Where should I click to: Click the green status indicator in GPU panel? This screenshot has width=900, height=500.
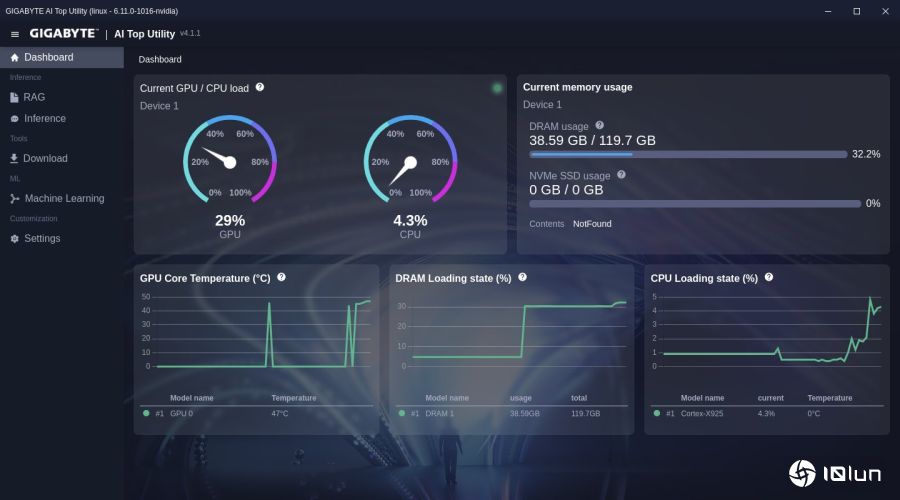coord(497,88)
